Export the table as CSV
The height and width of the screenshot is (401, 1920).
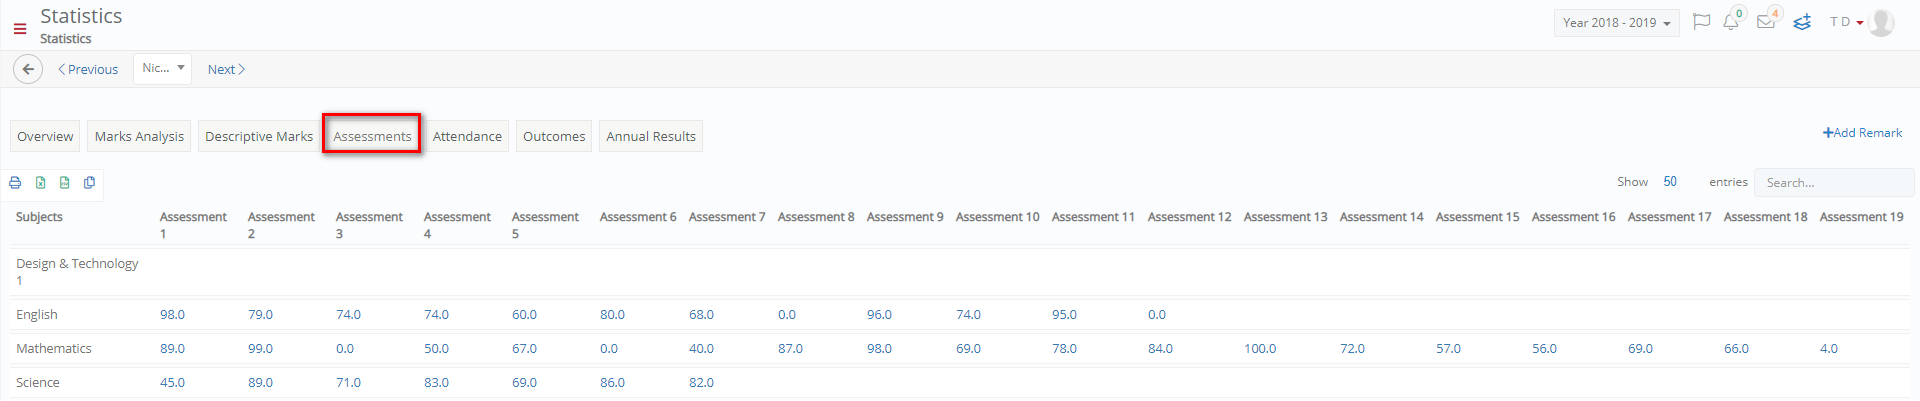click(65, 182)
